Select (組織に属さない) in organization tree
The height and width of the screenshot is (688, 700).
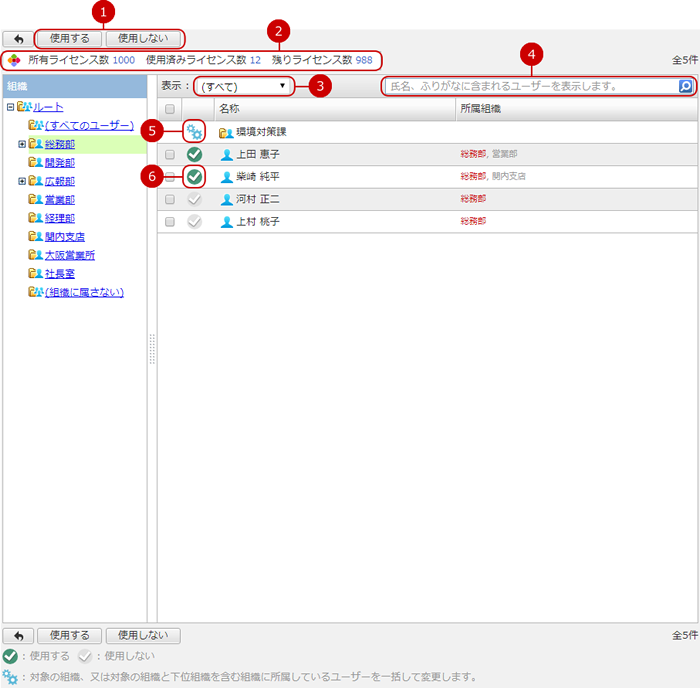(84, 292)
